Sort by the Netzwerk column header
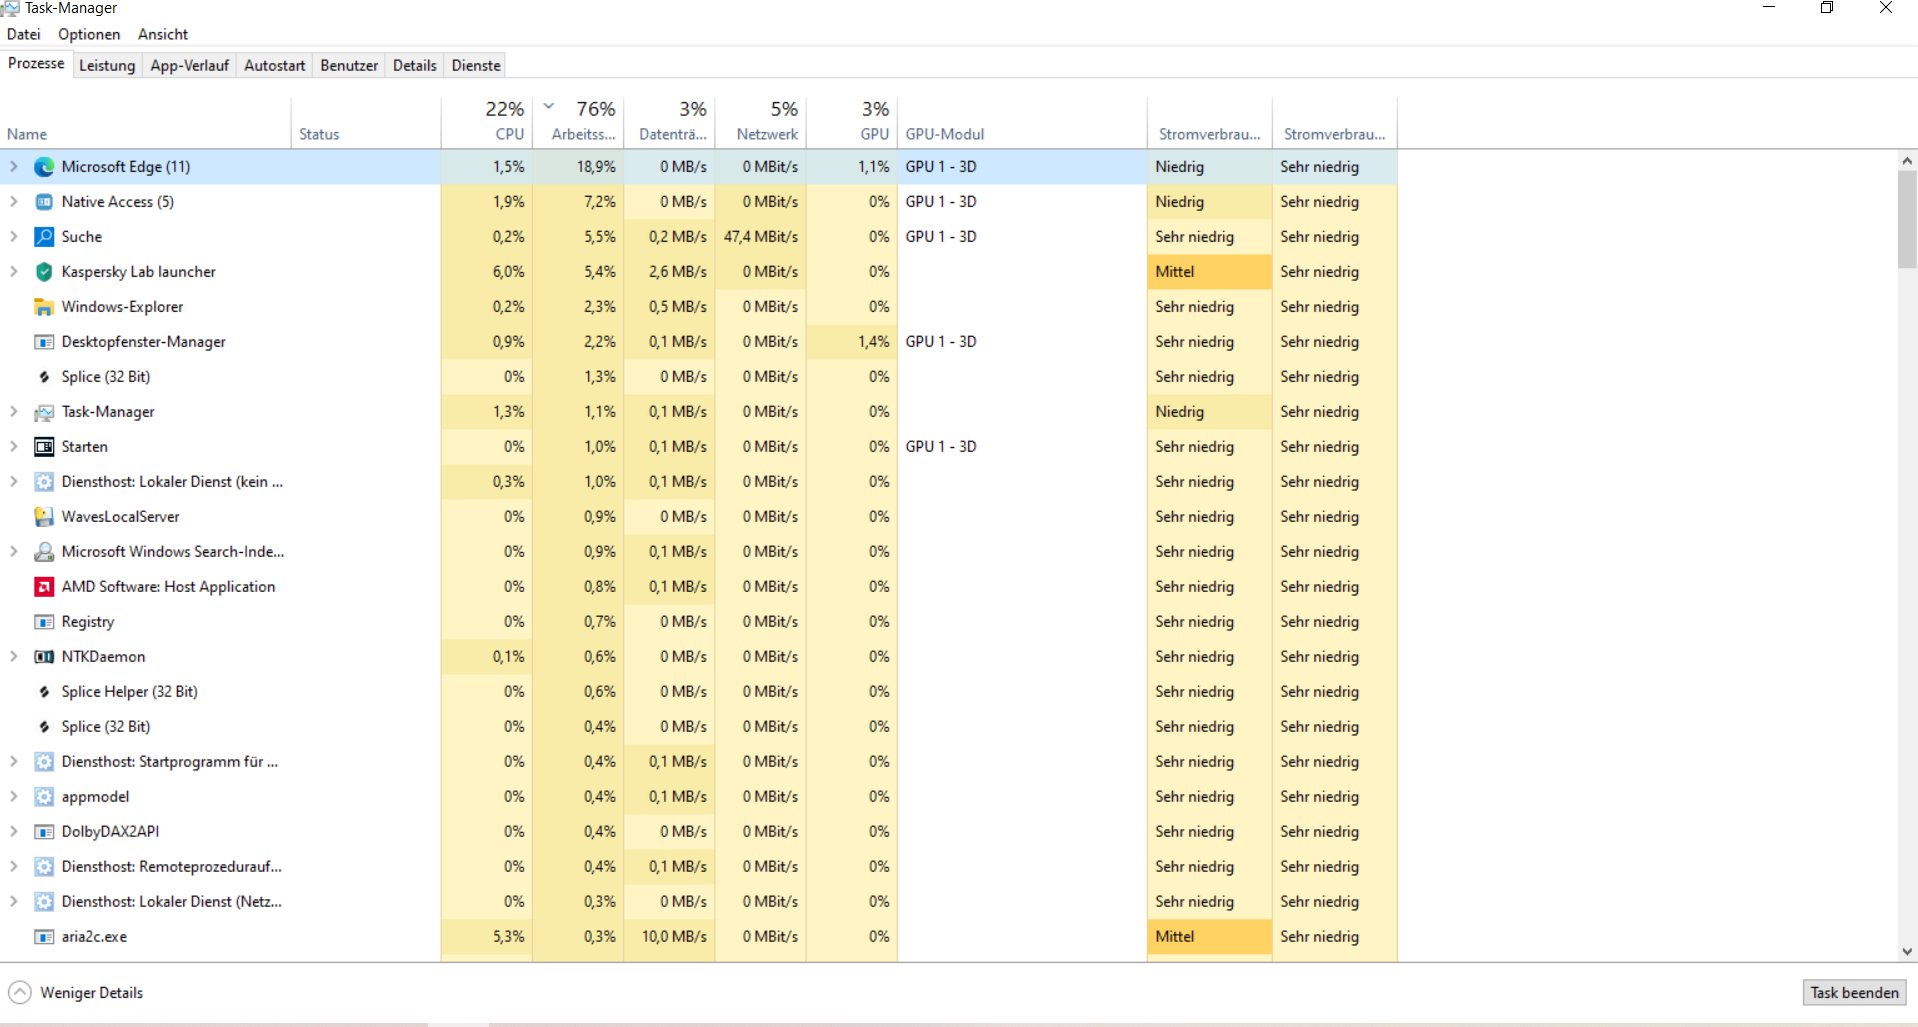Image resolution: width=1918 pixels, height=1027 pixels. point(760,122)
